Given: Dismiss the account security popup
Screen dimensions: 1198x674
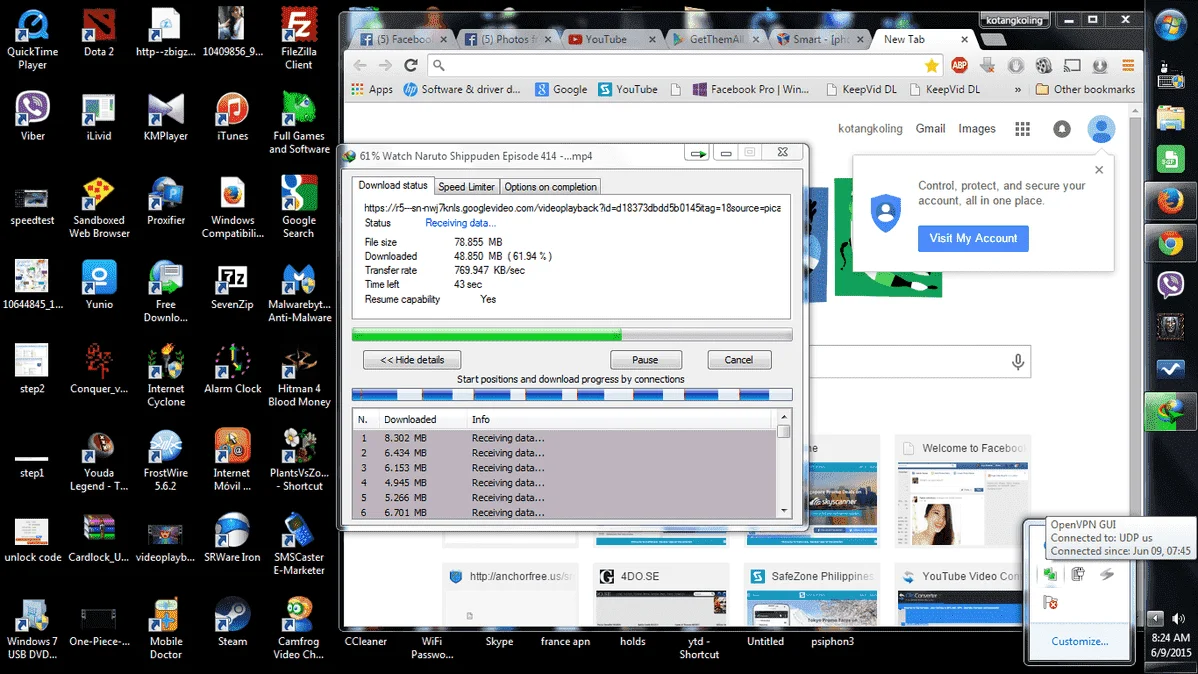Looking at the screenshot, I should (x=1099, y=170).
